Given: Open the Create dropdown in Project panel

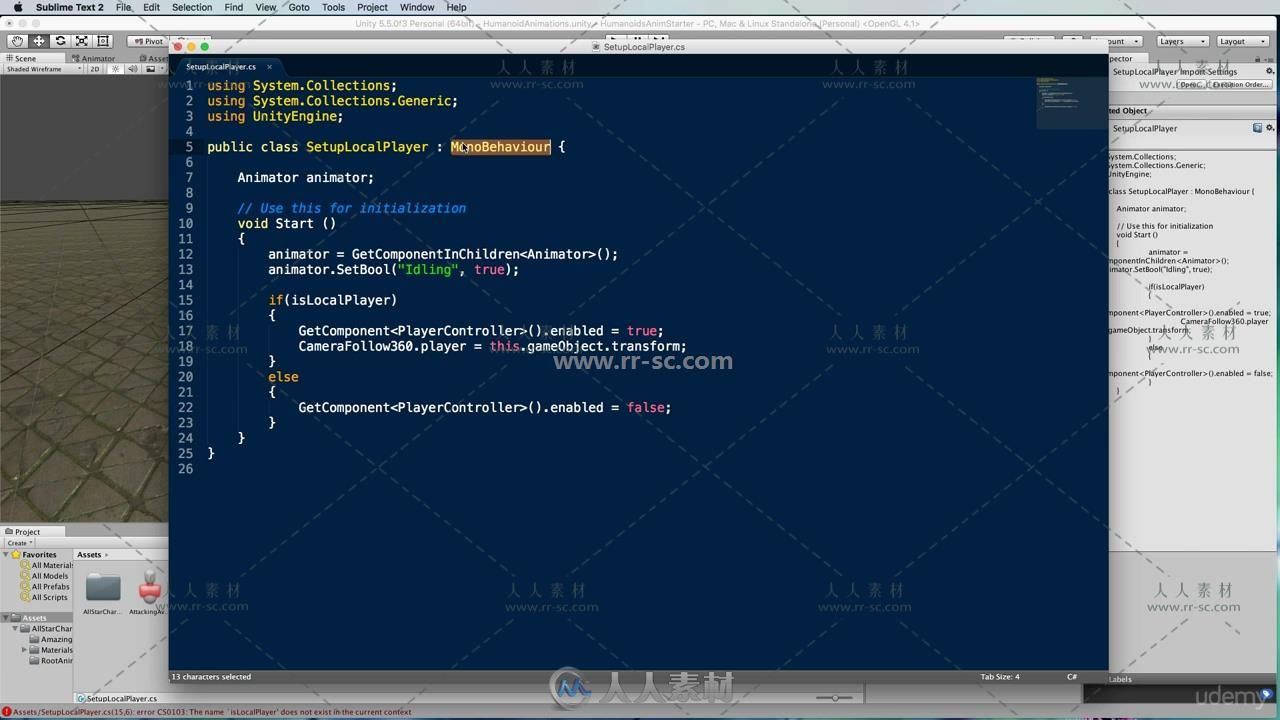Looking at the screenshot, I should click(19, 543).
